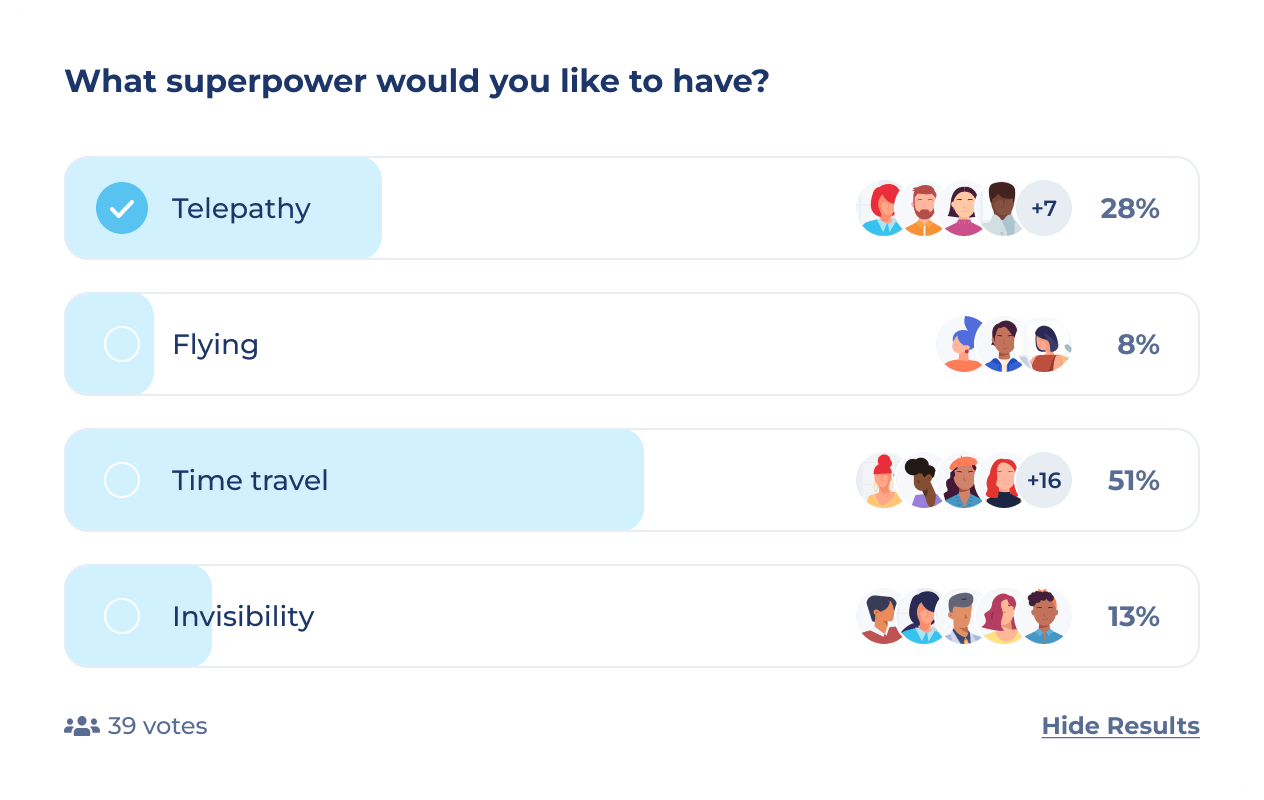Open the last avatar in Invisibility's voter list
Screen dimensions: 1264x800
[x=1043, y=616]
